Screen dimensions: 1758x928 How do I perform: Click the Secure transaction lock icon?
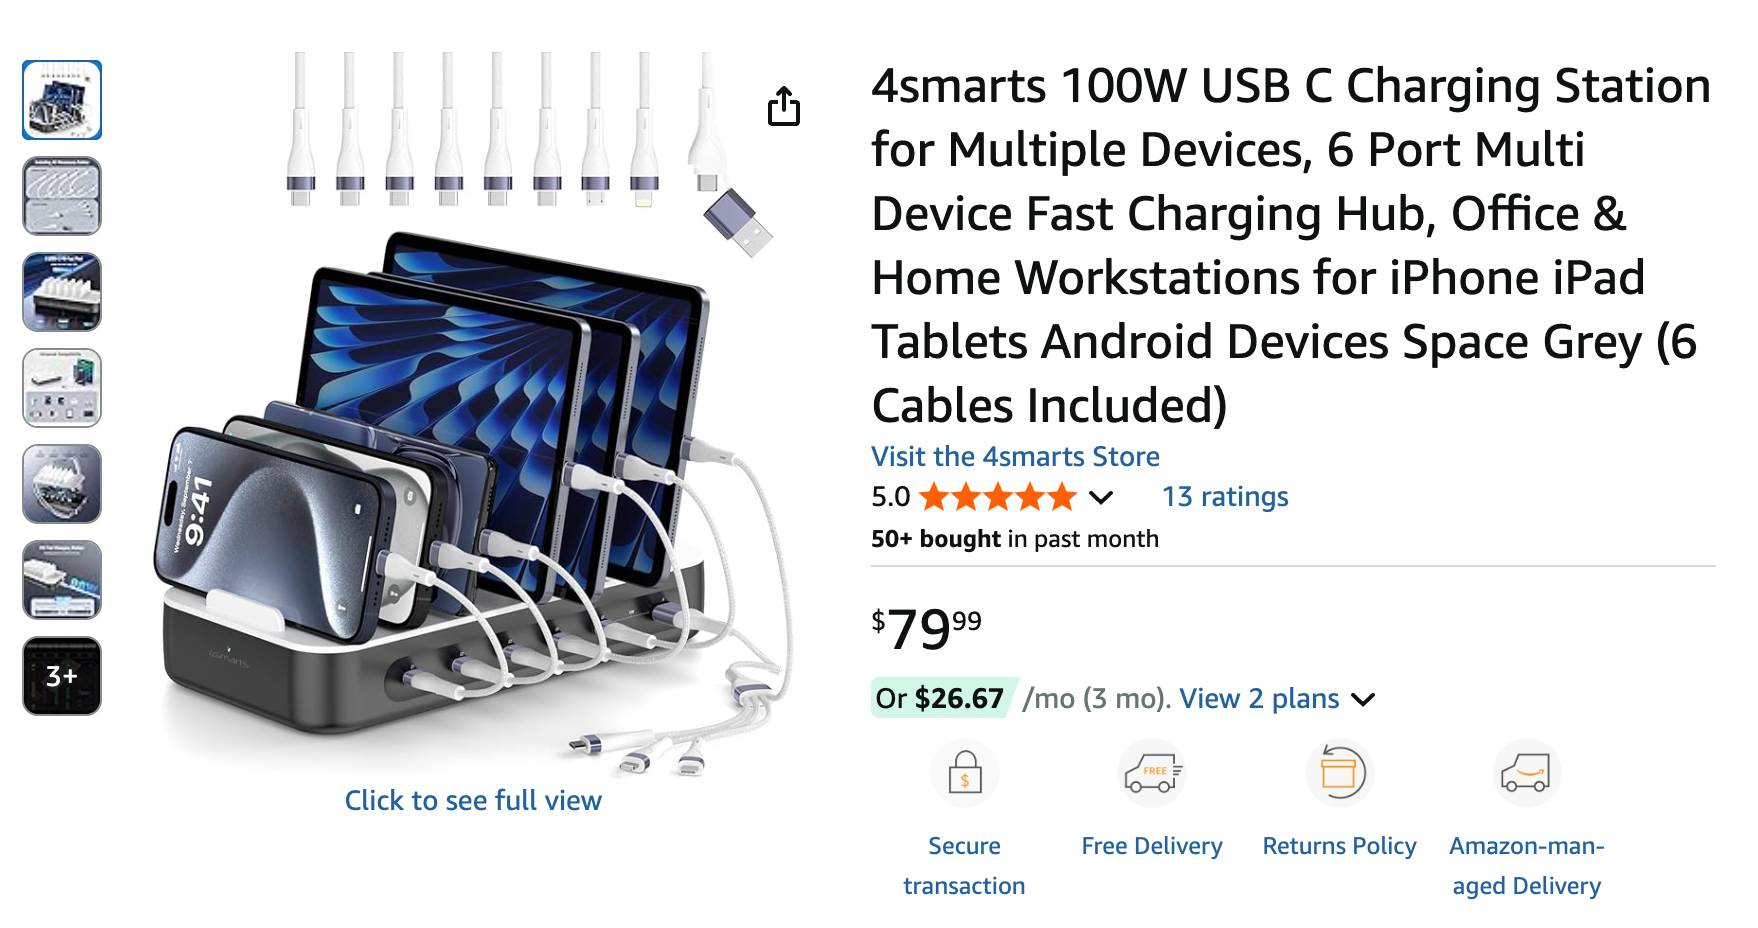click(x=964, y=773)
